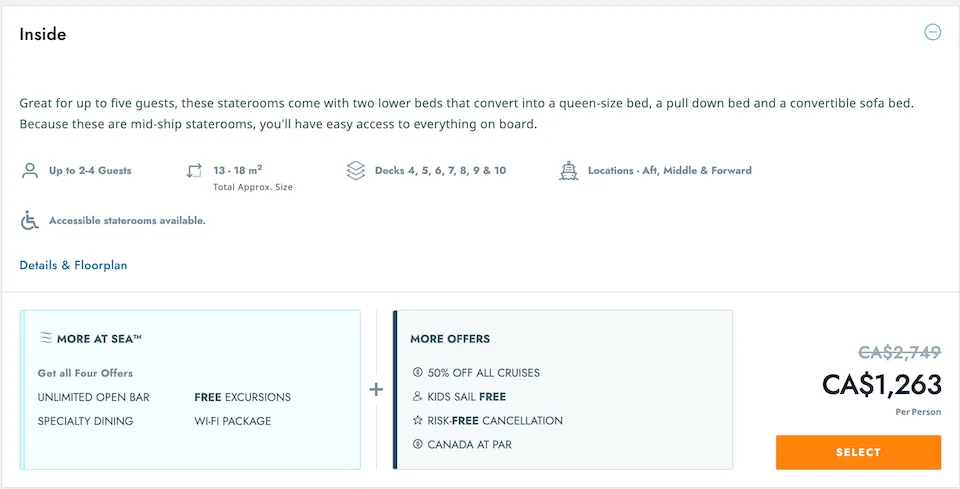This screenshot has width=960, height=489.
Task: Click the Canada At Par icon
Action: [x=417, y=445]
